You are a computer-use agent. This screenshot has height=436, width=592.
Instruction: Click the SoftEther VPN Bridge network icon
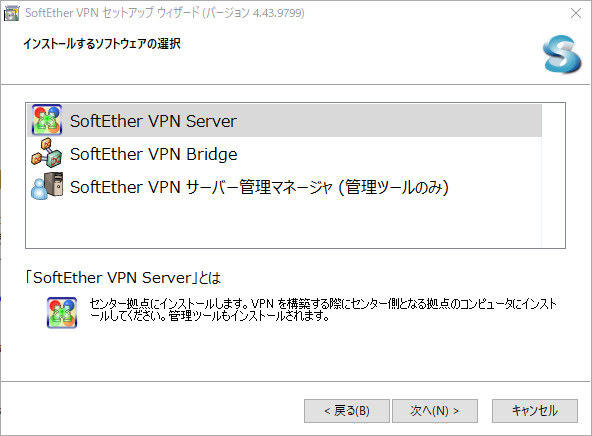pos(47,153)
